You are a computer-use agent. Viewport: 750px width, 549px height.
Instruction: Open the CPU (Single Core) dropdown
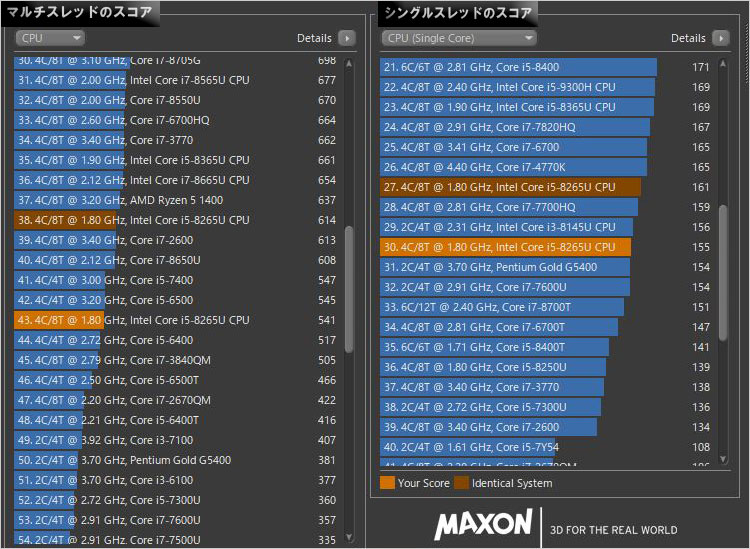coord(459,38)
